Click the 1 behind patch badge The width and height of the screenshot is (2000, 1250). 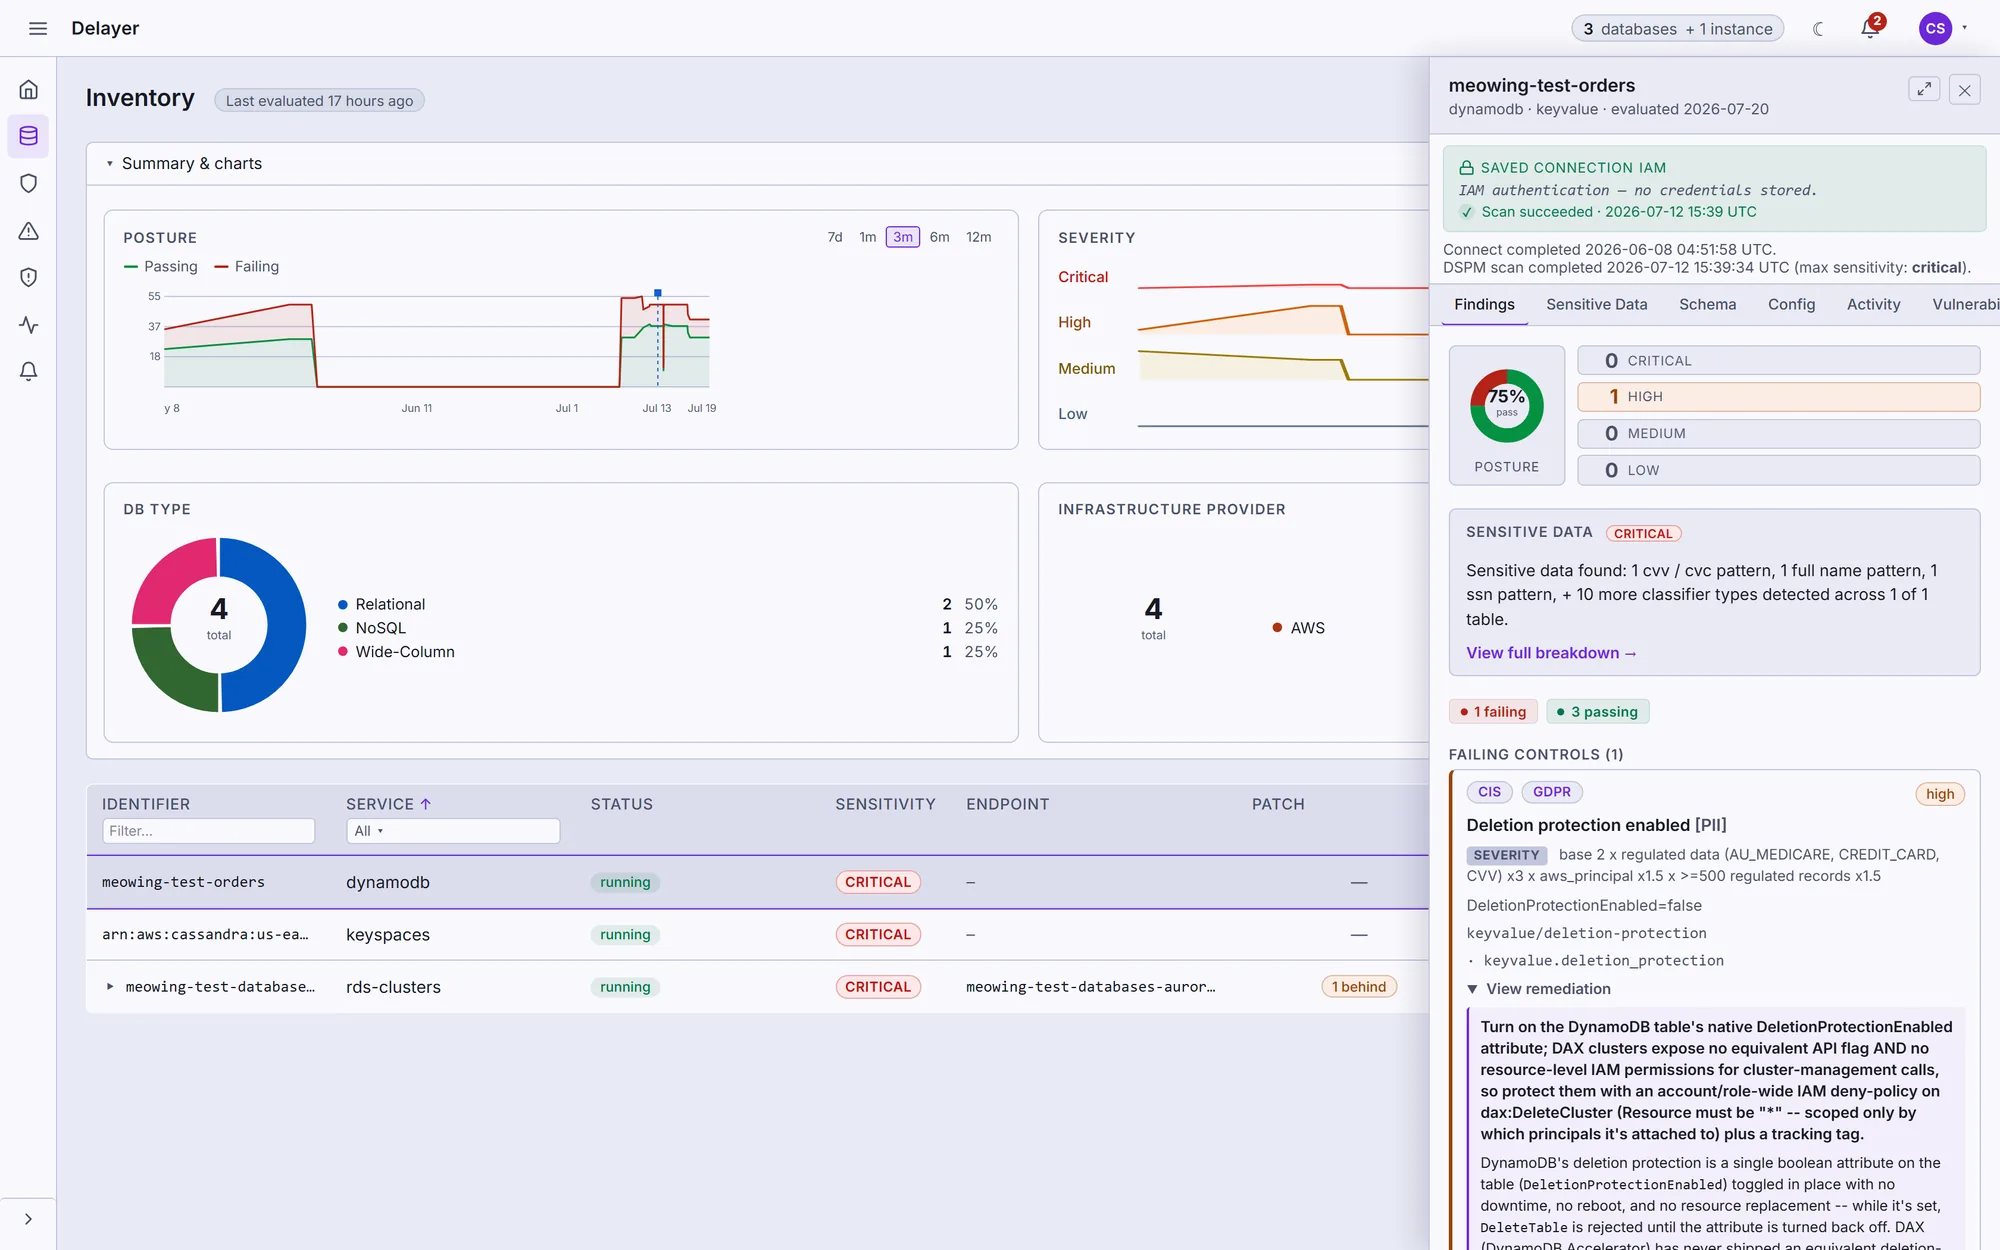(1359, 987)
